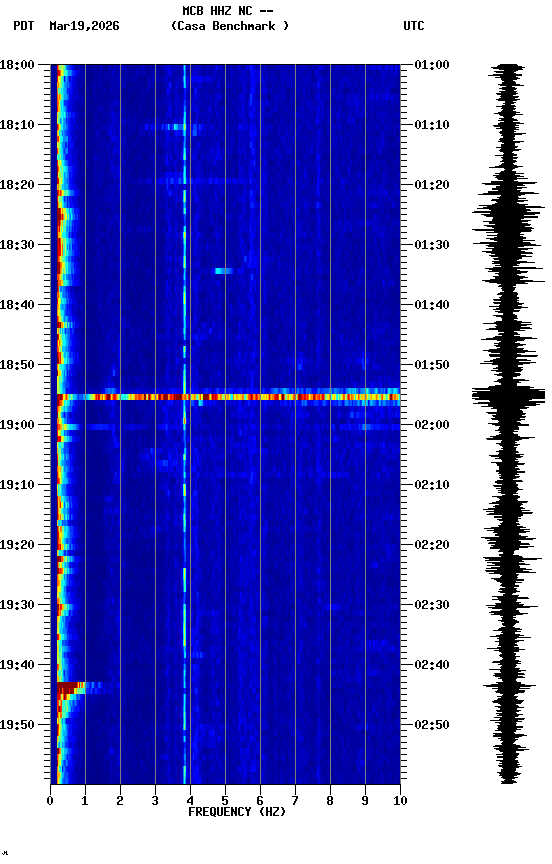Screen dimensions: 552x864
Task: Click the 01:40 UTC time label
Action: click(432, 305)
